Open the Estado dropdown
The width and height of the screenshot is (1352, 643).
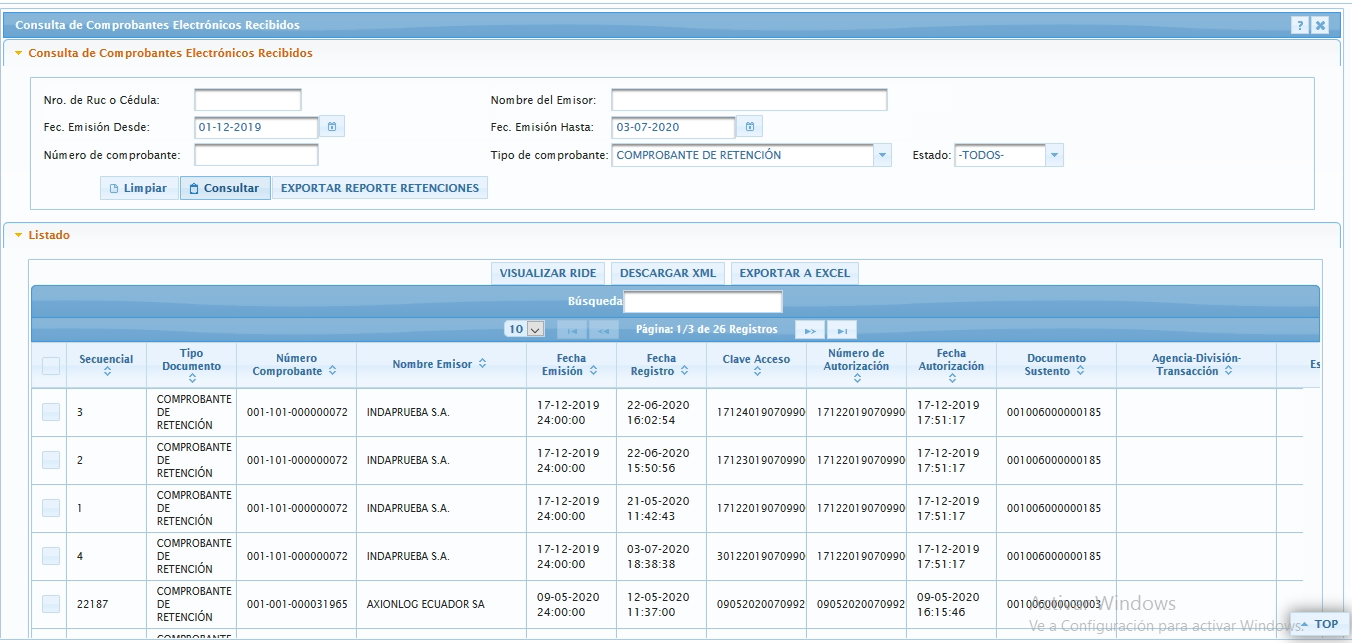(x=1054, y=156)
